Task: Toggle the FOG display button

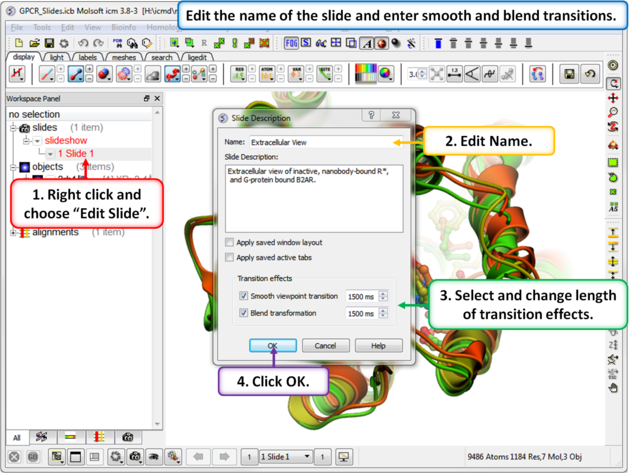Action: 292,43
